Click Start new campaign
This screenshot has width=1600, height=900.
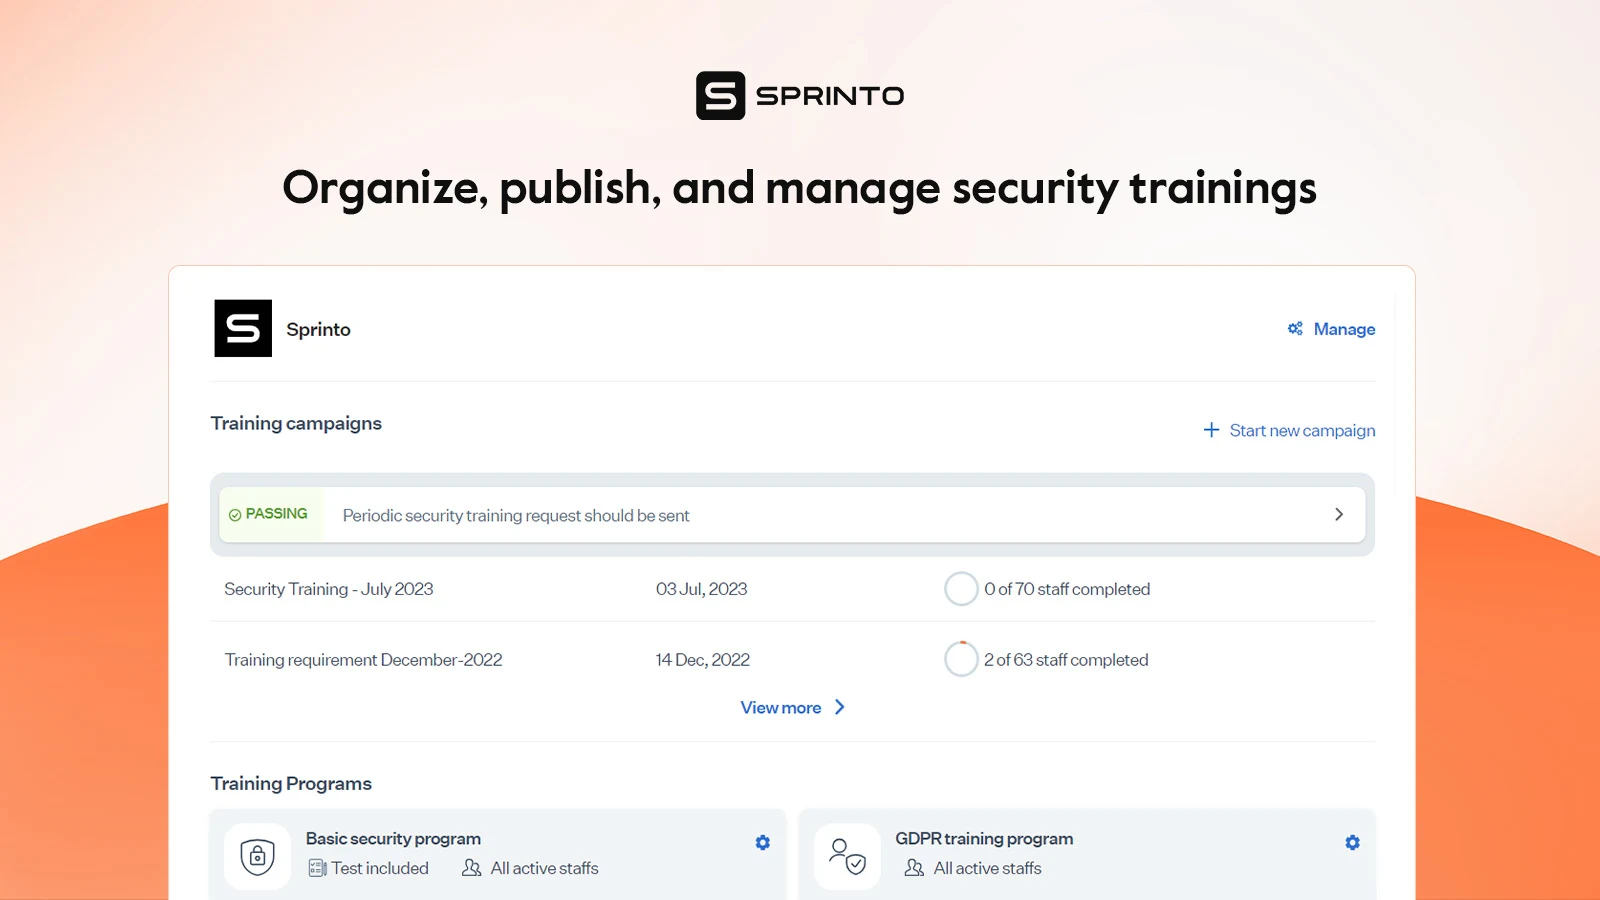click(1302, 429)
